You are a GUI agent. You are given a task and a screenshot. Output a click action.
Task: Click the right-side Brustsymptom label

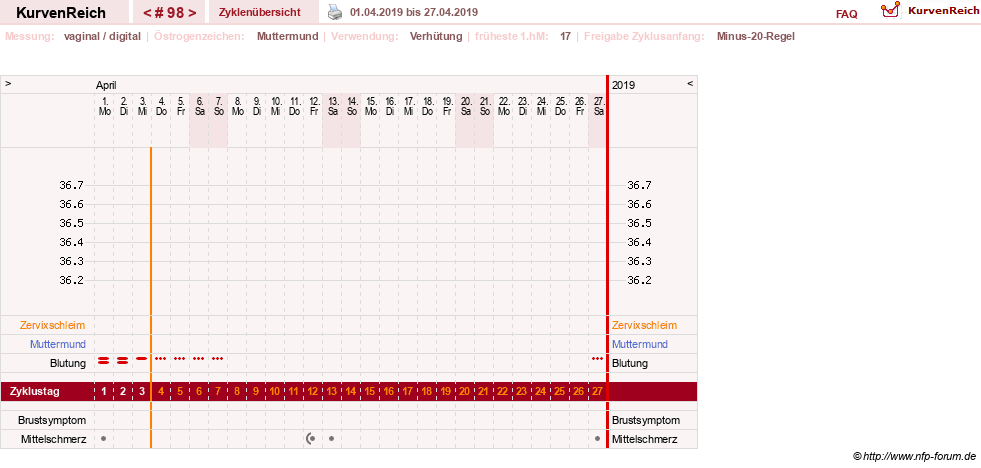(646, 420)
